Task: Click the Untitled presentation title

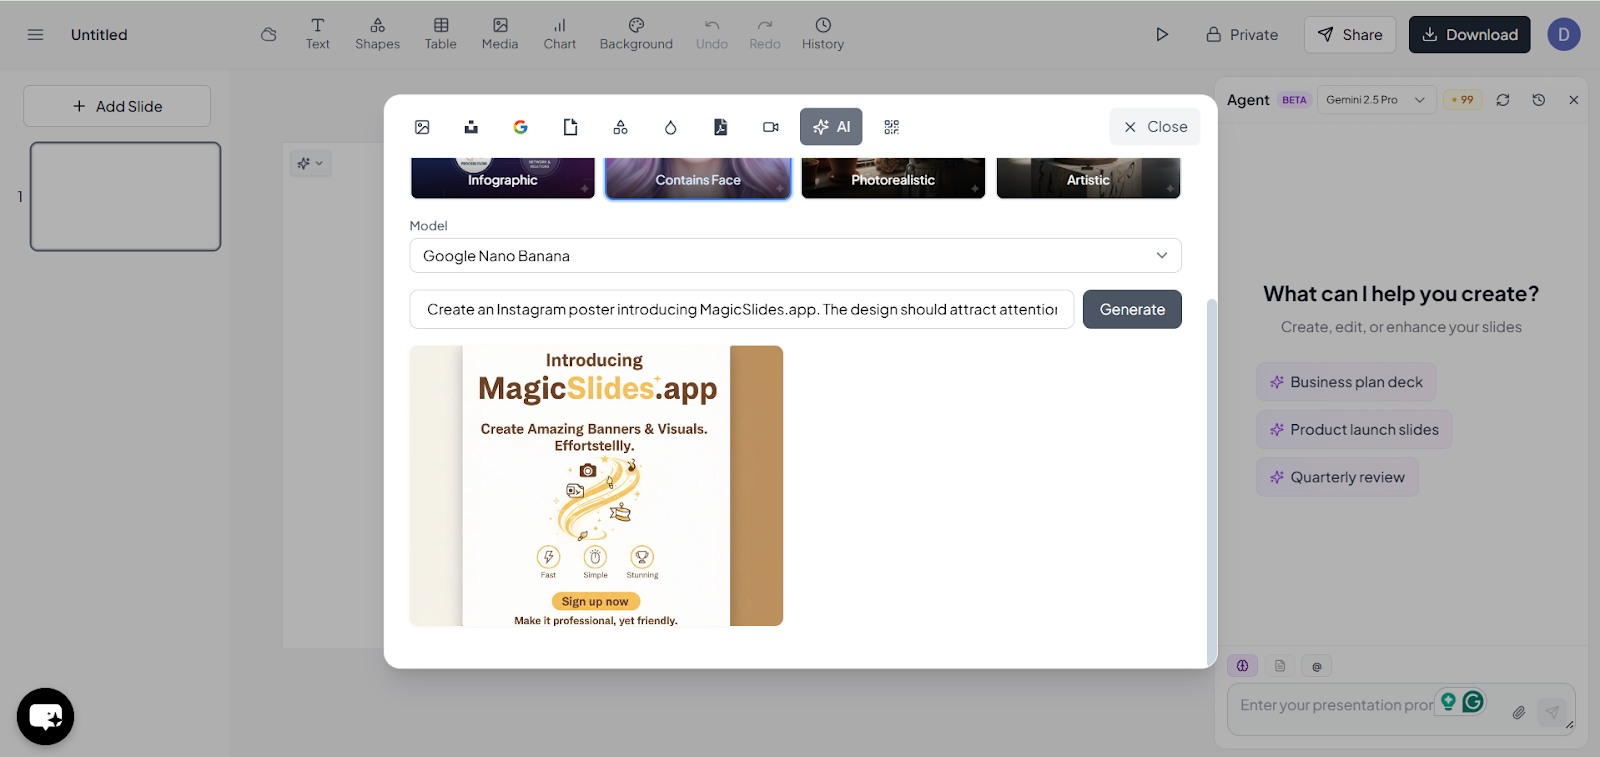Action: click(x=99, y=35)
